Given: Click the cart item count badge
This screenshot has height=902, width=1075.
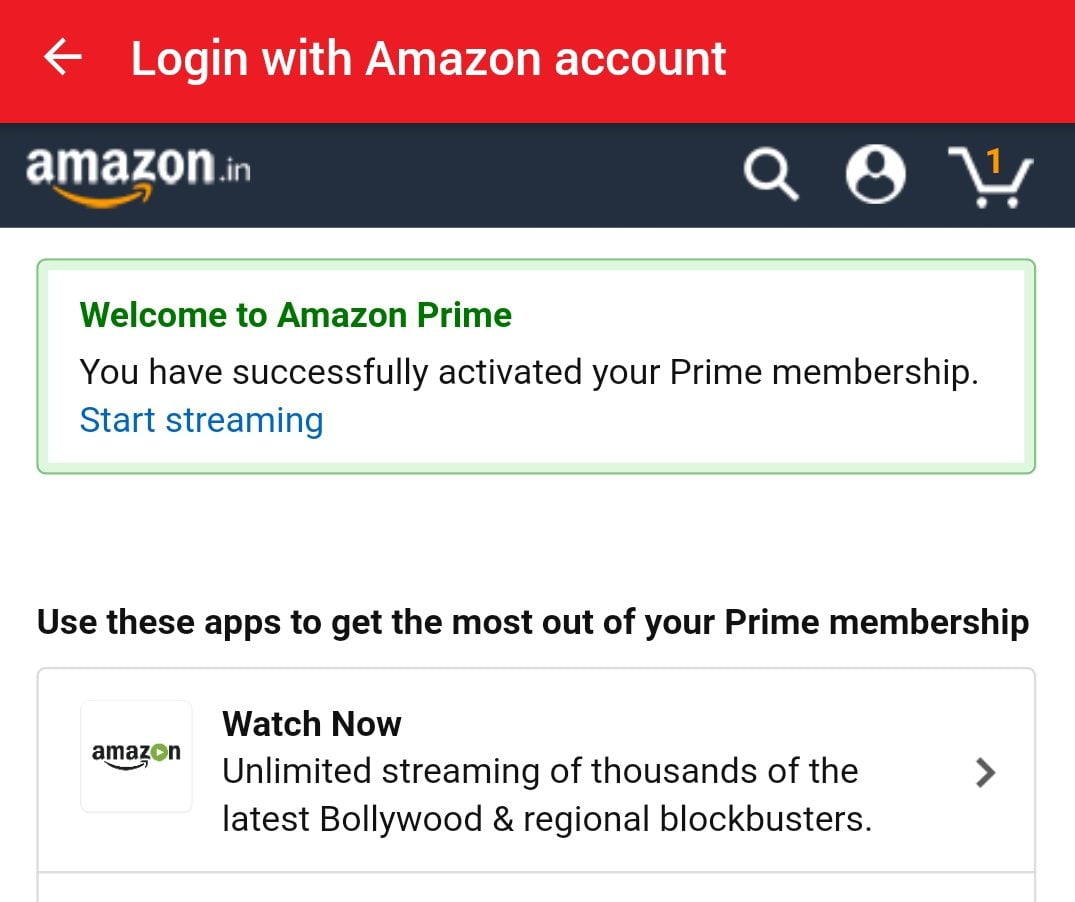Looking at the screenshot, I should click(x=993, y=162).
